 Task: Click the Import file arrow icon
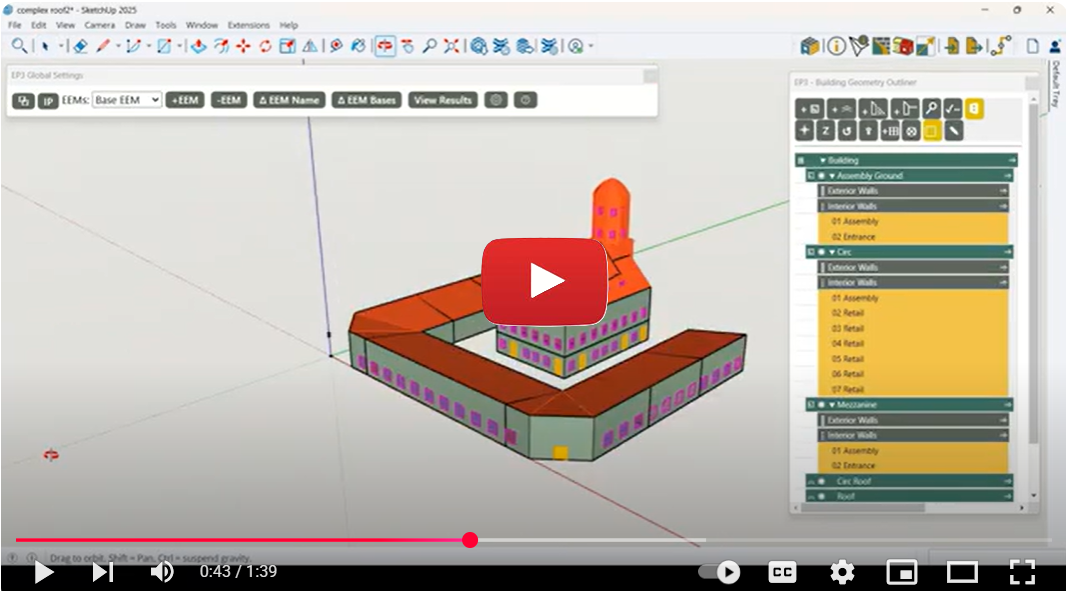point(952,46)
